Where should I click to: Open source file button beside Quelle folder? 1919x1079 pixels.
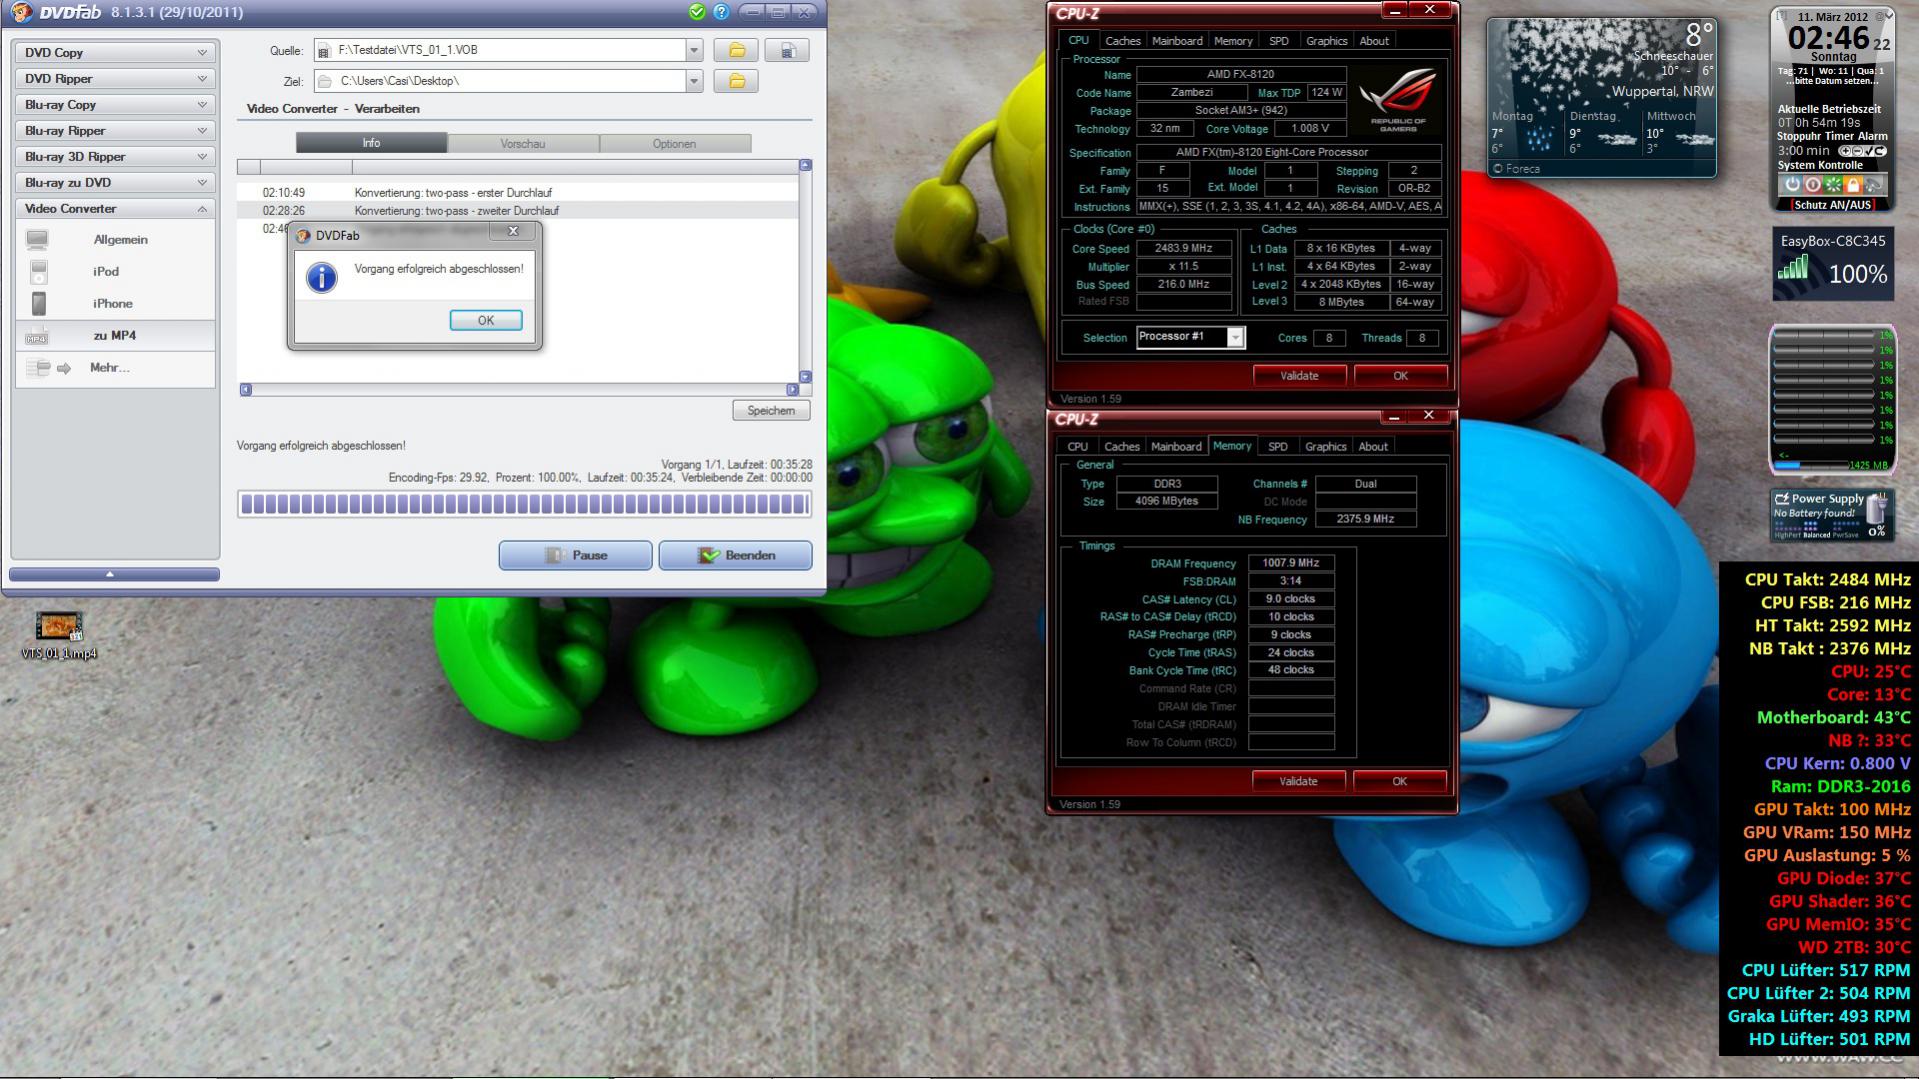click(787, 50)
